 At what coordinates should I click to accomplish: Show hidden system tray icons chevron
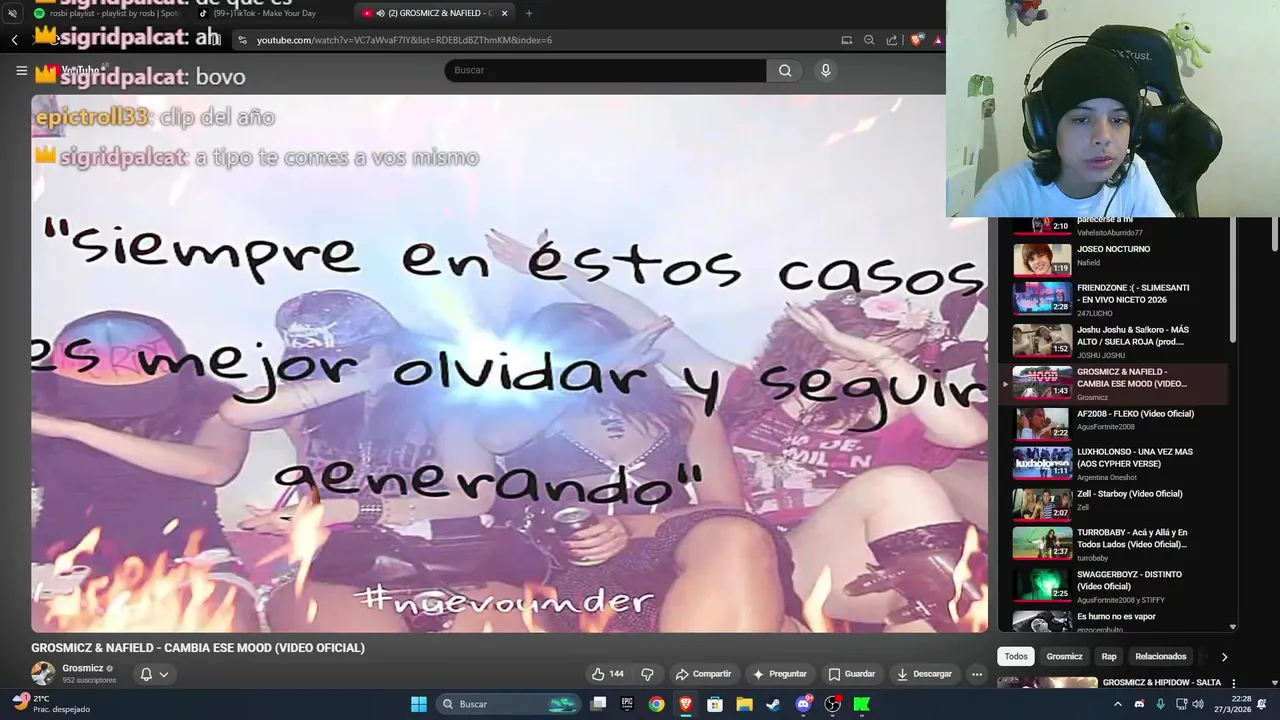pyautogui.click(x=1117, y=704)
